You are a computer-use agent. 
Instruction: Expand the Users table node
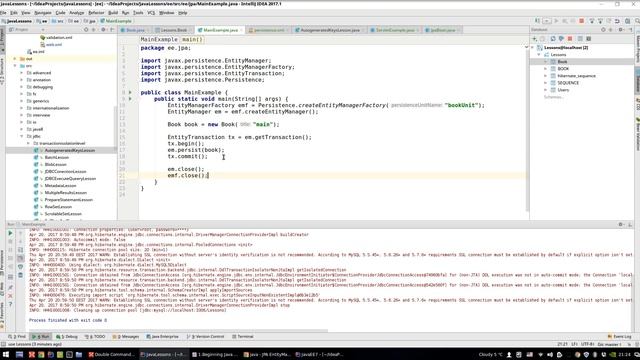[545, 90]
